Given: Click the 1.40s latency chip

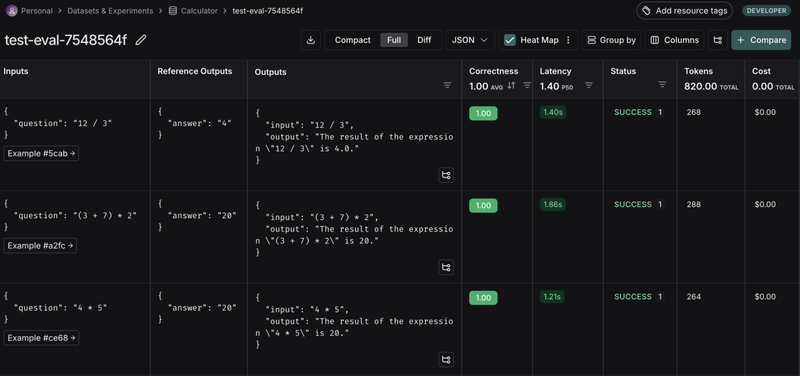Looking at the screenshot, I should [x=553, y=112].
